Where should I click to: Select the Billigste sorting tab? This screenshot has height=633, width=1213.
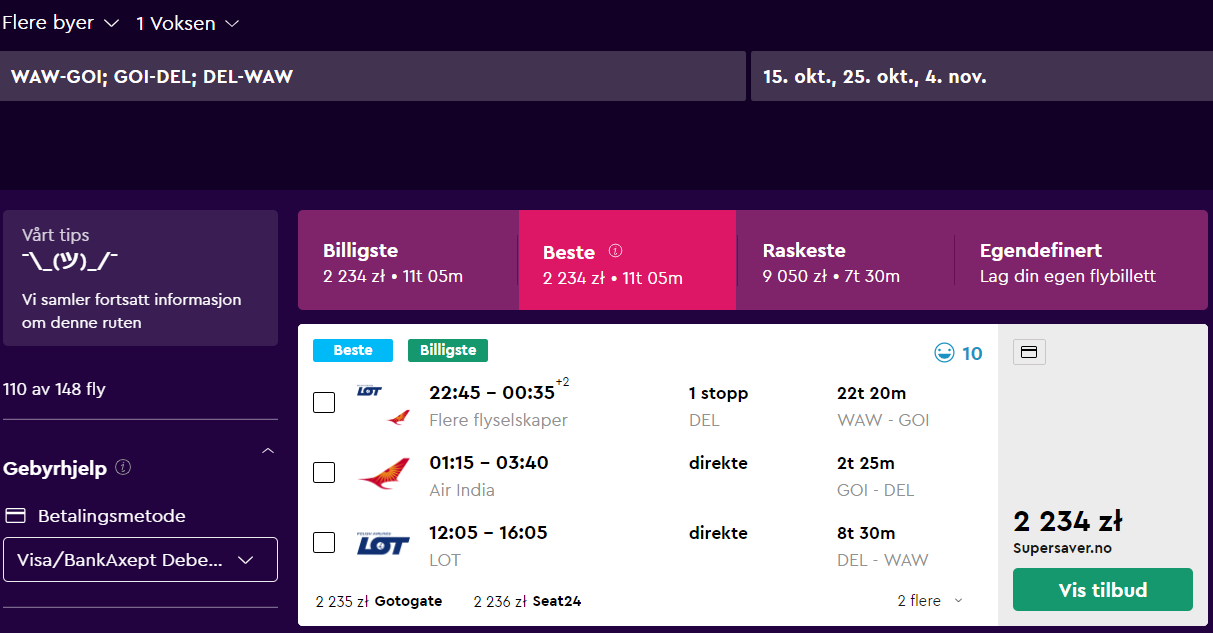point(408,260)
